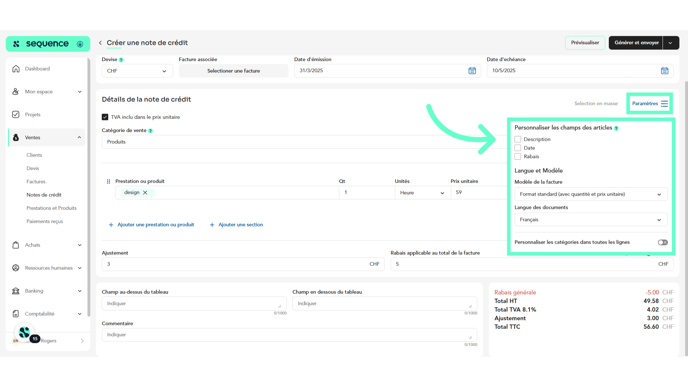Open Prestations et Produits submenu item
The image size is (688, 387).
(x=51, y=208)
